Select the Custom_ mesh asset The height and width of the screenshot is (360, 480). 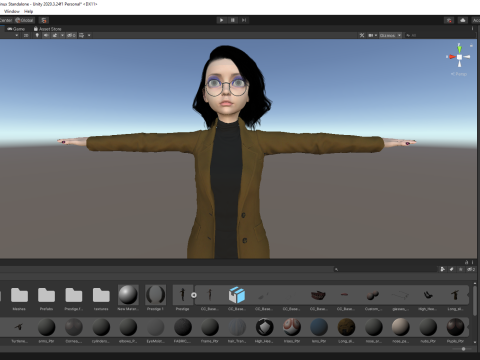(x=373, y=299)
